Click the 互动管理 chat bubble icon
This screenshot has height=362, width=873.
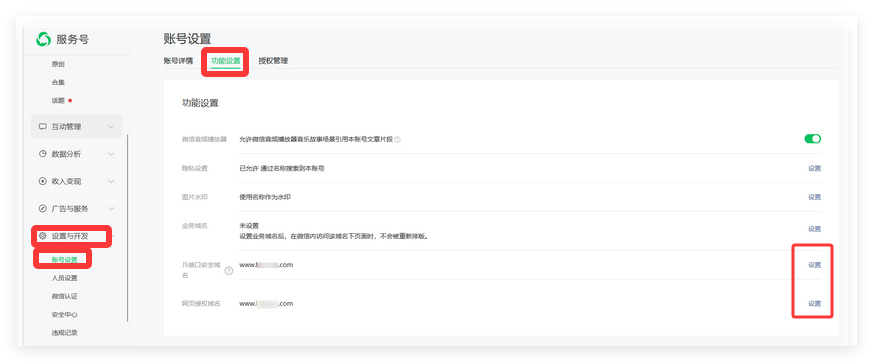pyautogui.click(x=42, y=127)
